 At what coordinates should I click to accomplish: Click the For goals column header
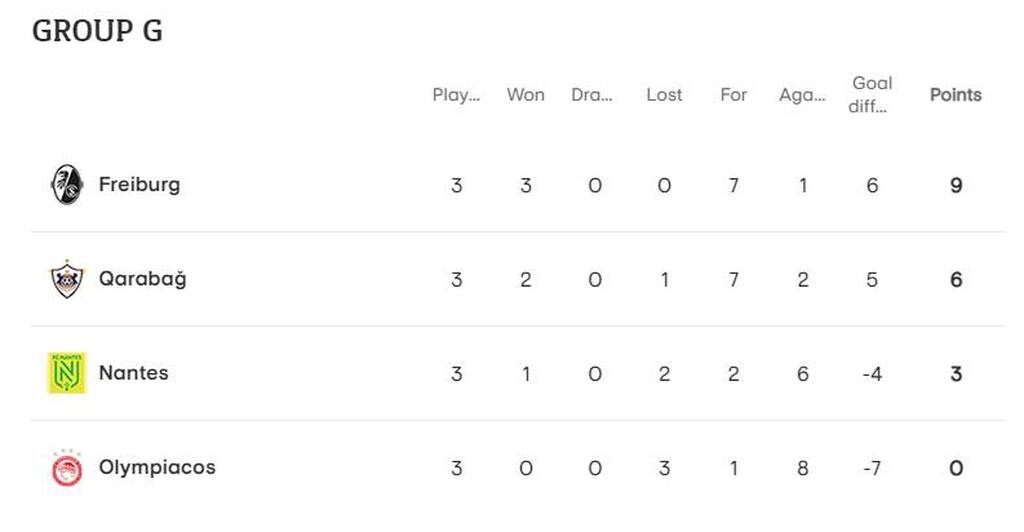[x=733, y=95]
